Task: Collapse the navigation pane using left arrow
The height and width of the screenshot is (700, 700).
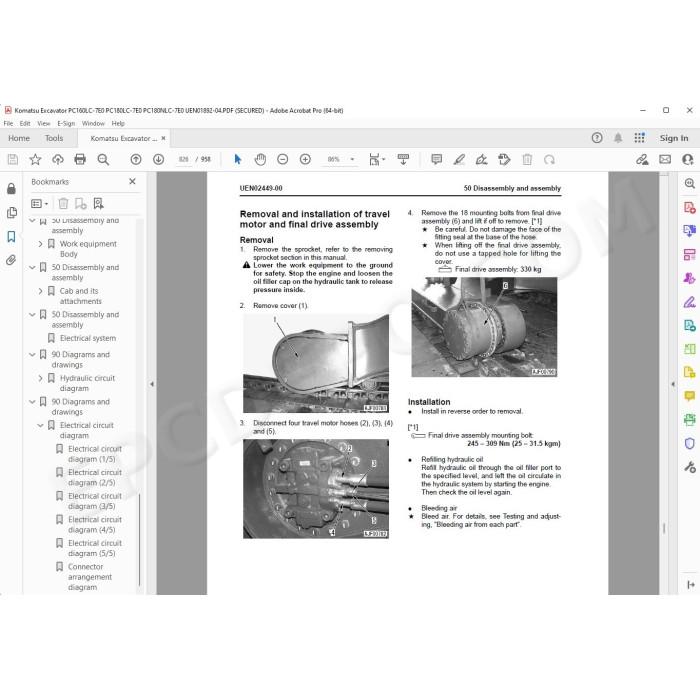Action: tap(152, 384)
